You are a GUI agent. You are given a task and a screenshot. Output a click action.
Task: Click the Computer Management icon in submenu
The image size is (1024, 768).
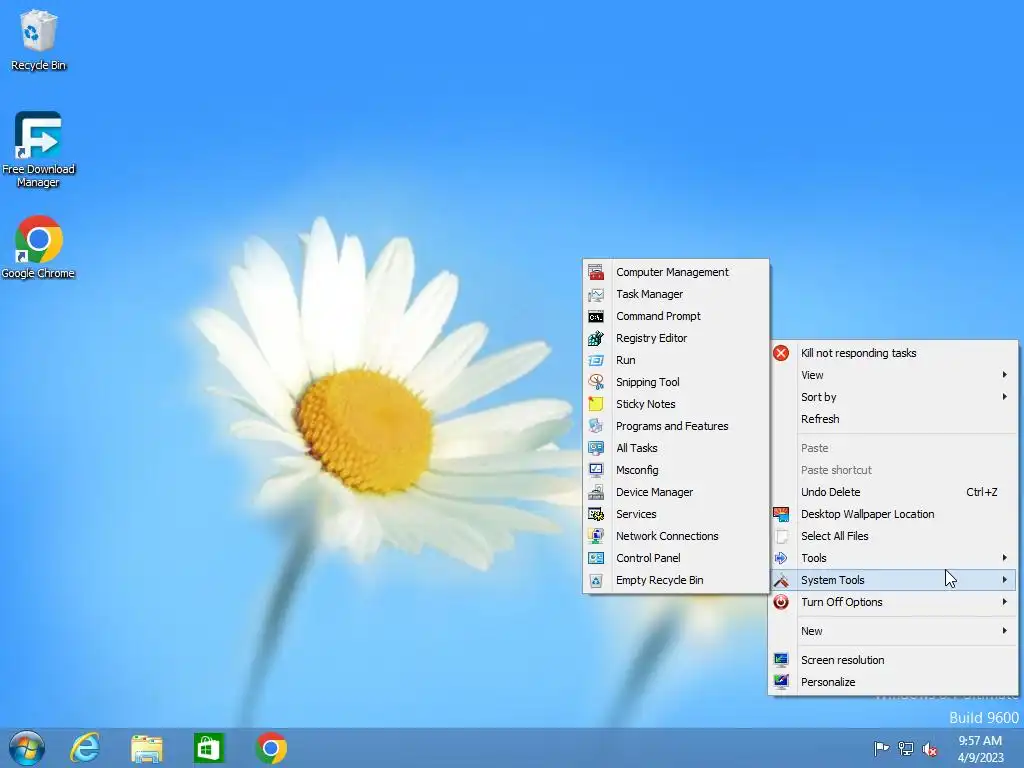coord(596,272)
